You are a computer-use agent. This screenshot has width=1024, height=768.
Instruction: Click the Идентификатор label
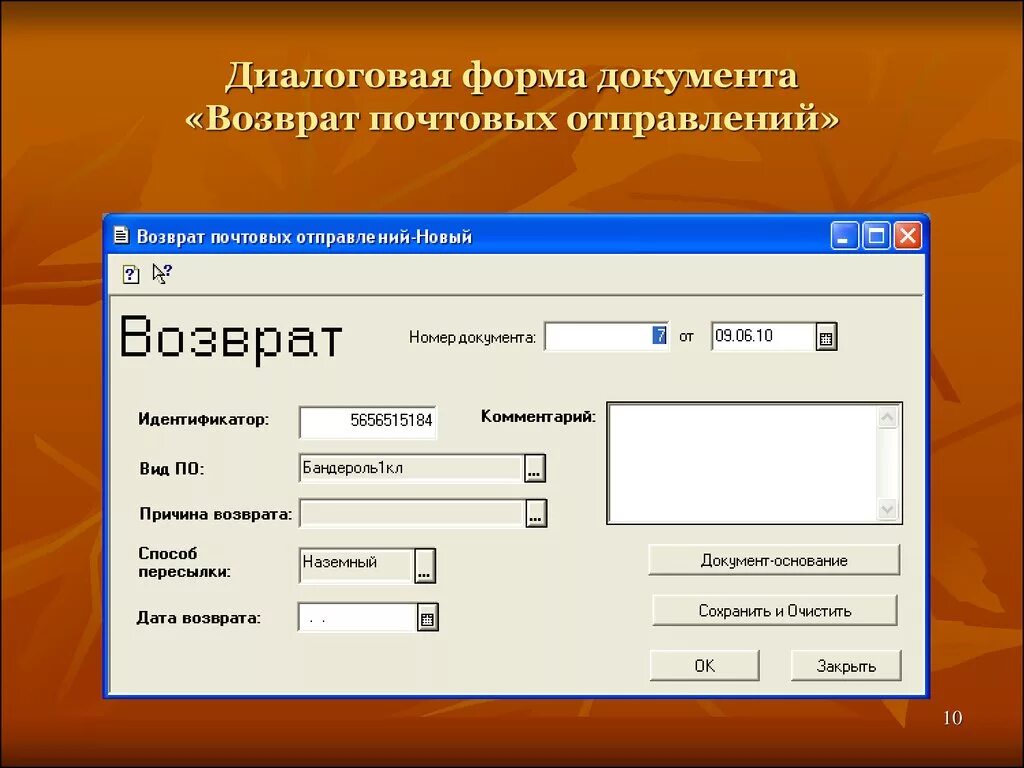point(203,419)
